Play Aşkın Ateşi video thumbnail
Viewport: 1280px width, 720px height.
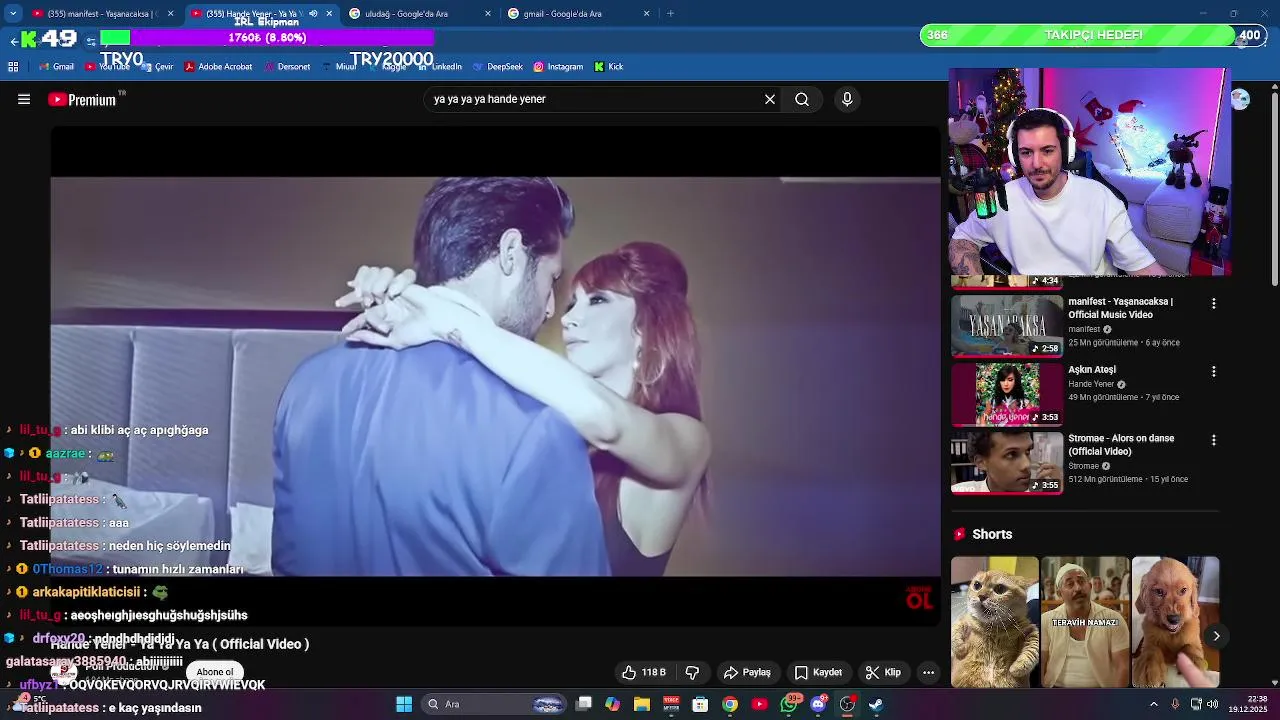pyautogui.click(x=1007, y=394)
